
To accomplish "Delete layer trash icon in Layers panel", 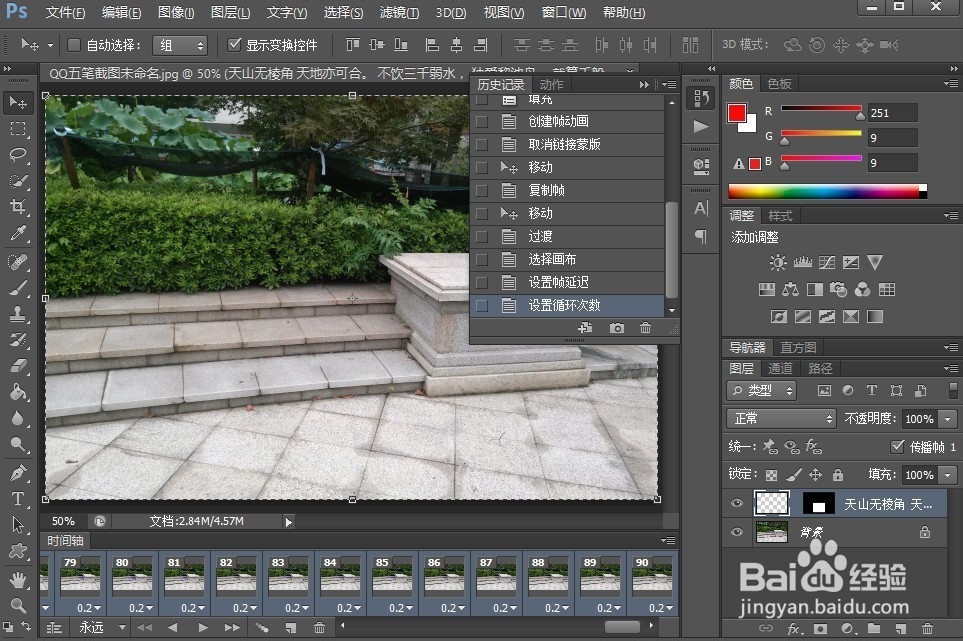I will coord(927,629).
